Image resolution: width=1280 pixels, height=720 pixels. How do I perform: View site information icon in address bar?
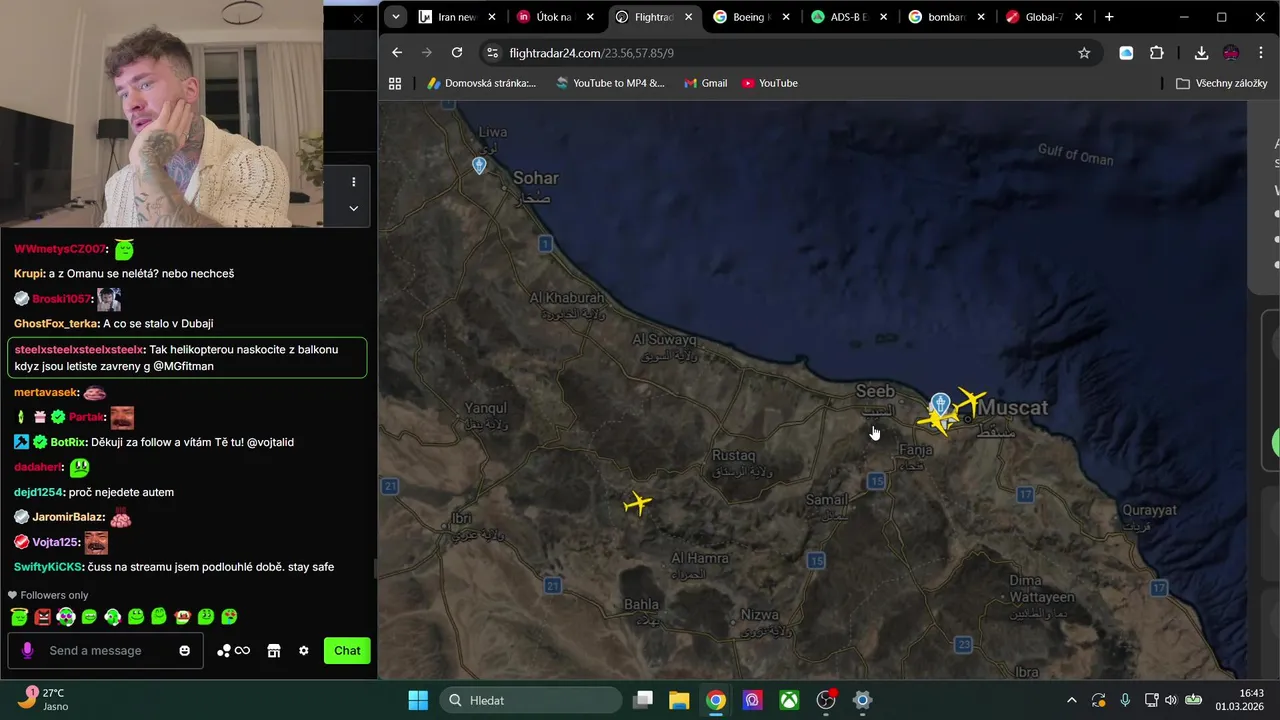pyautogui.click(x=491, y=53)
